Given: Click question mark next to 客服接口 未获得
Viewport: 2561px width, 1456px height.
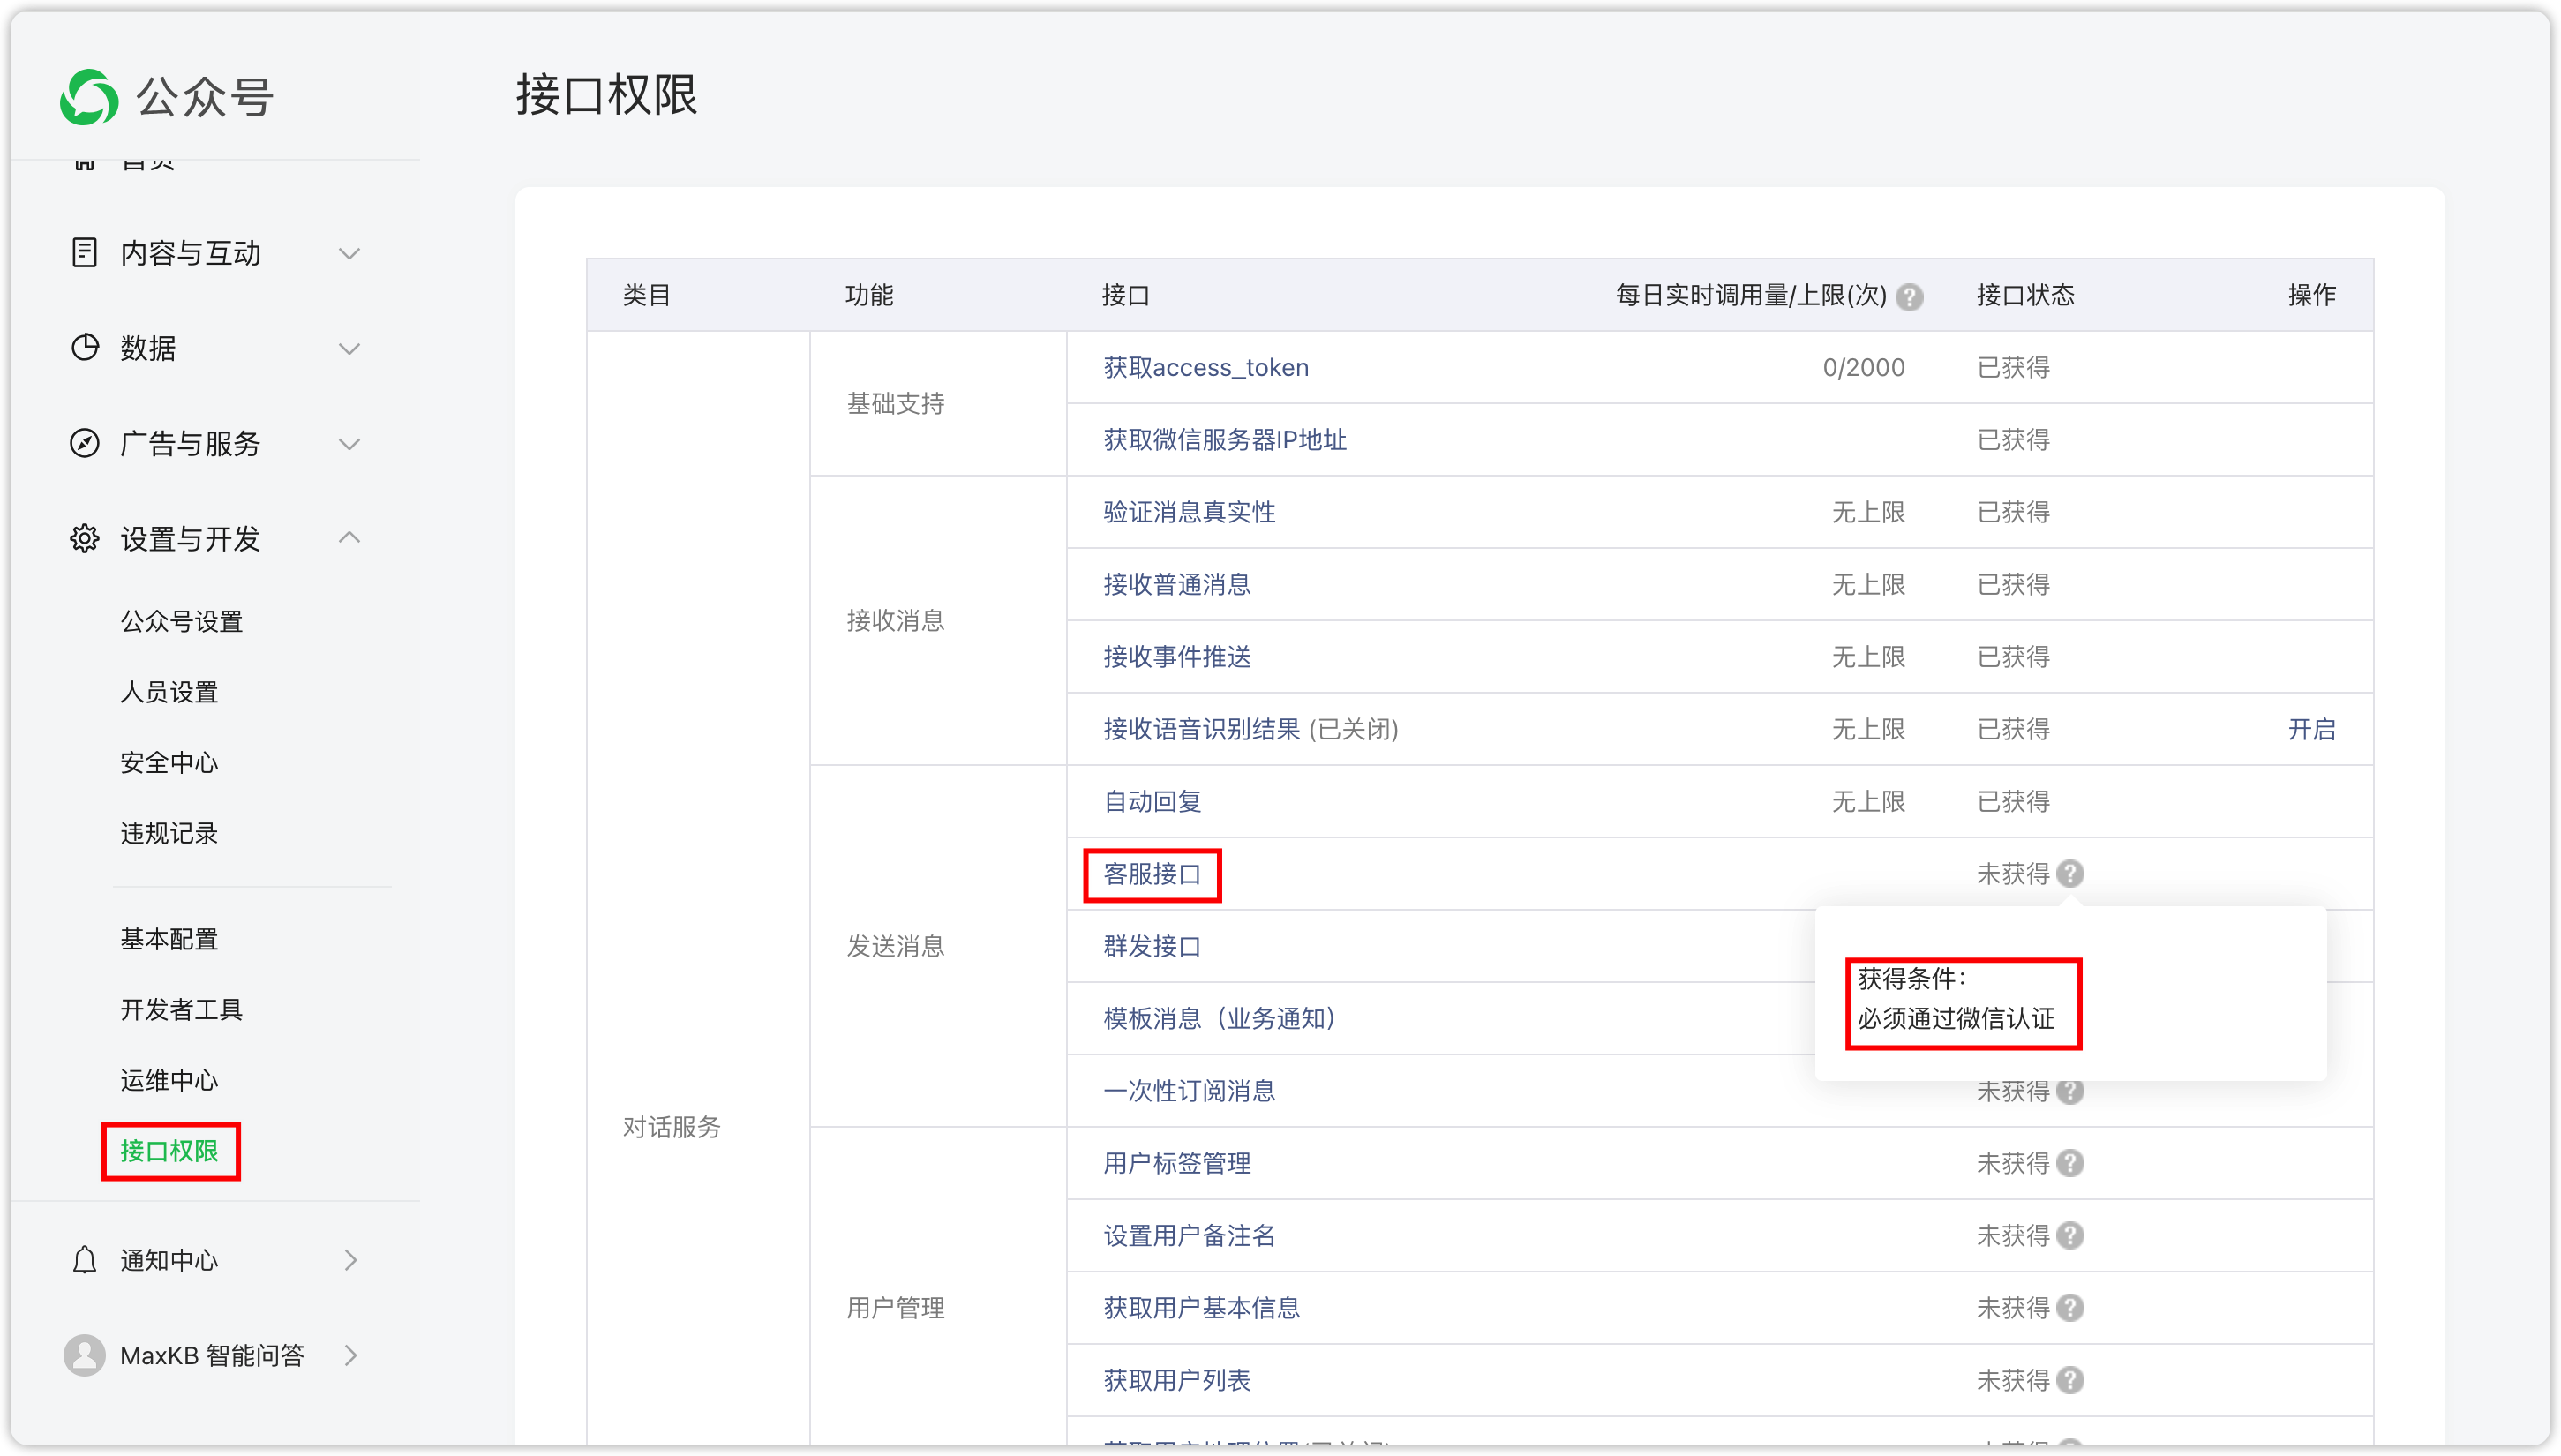Looking at the screenshot, I should (x=2071, y=874).
